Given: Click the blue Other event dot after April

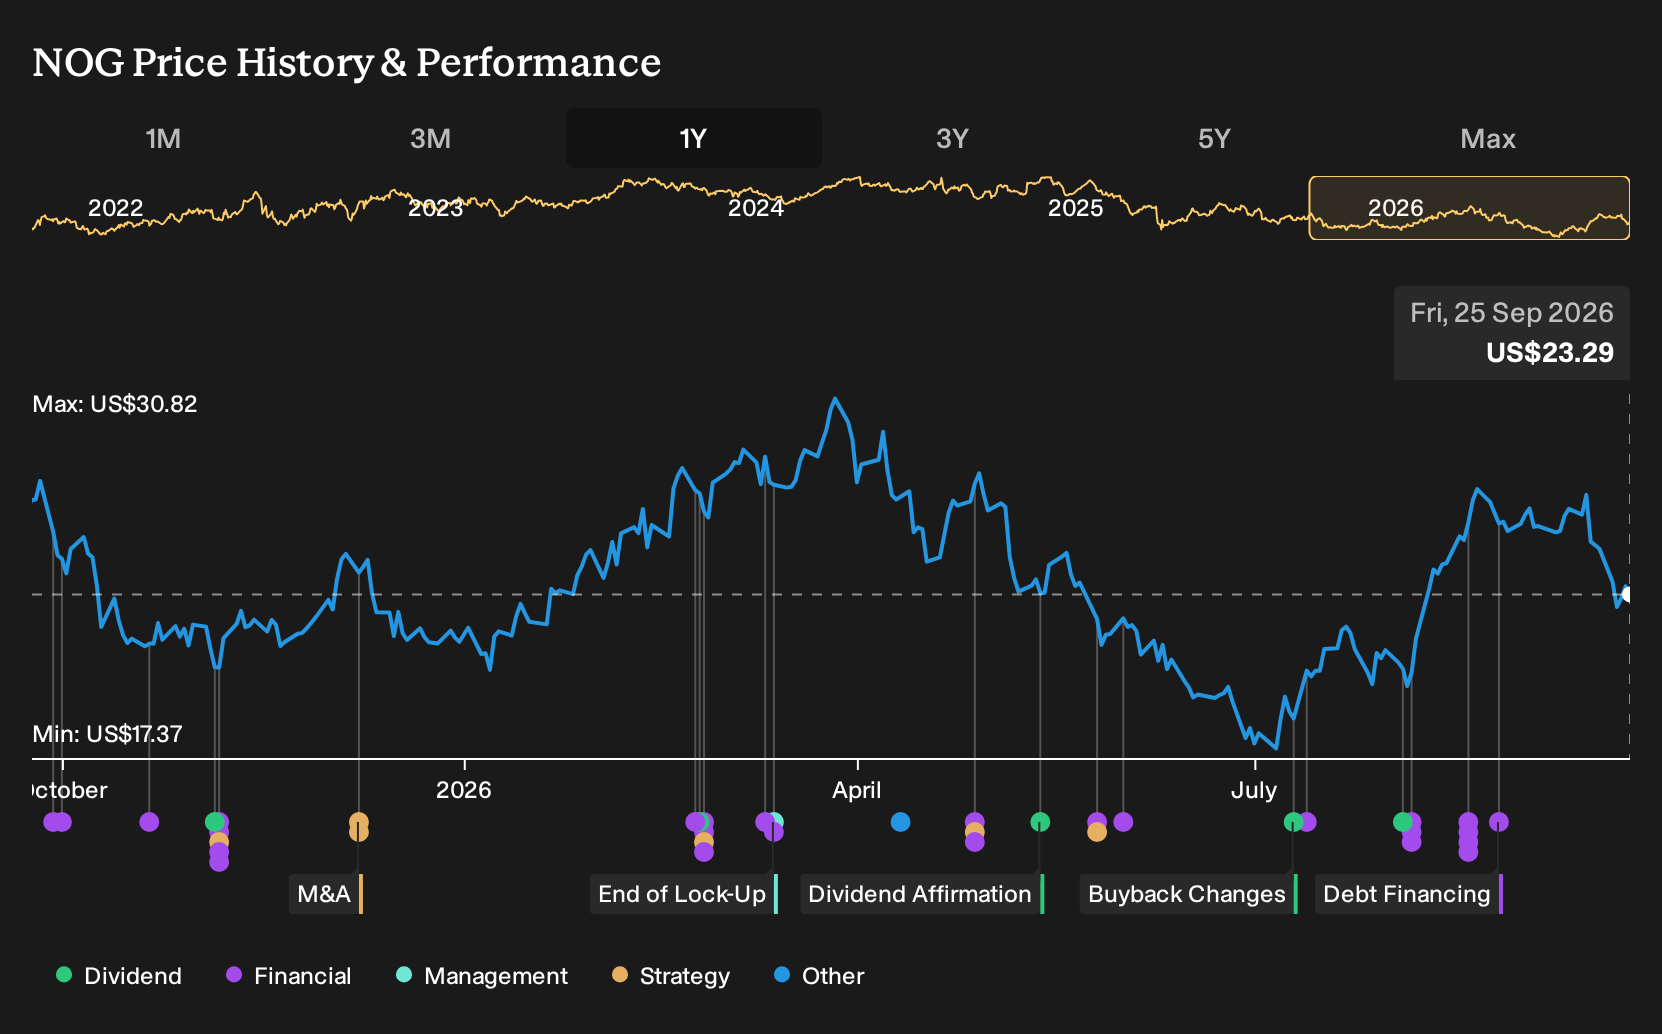Looking at the screenshot, I should [900, 822].
